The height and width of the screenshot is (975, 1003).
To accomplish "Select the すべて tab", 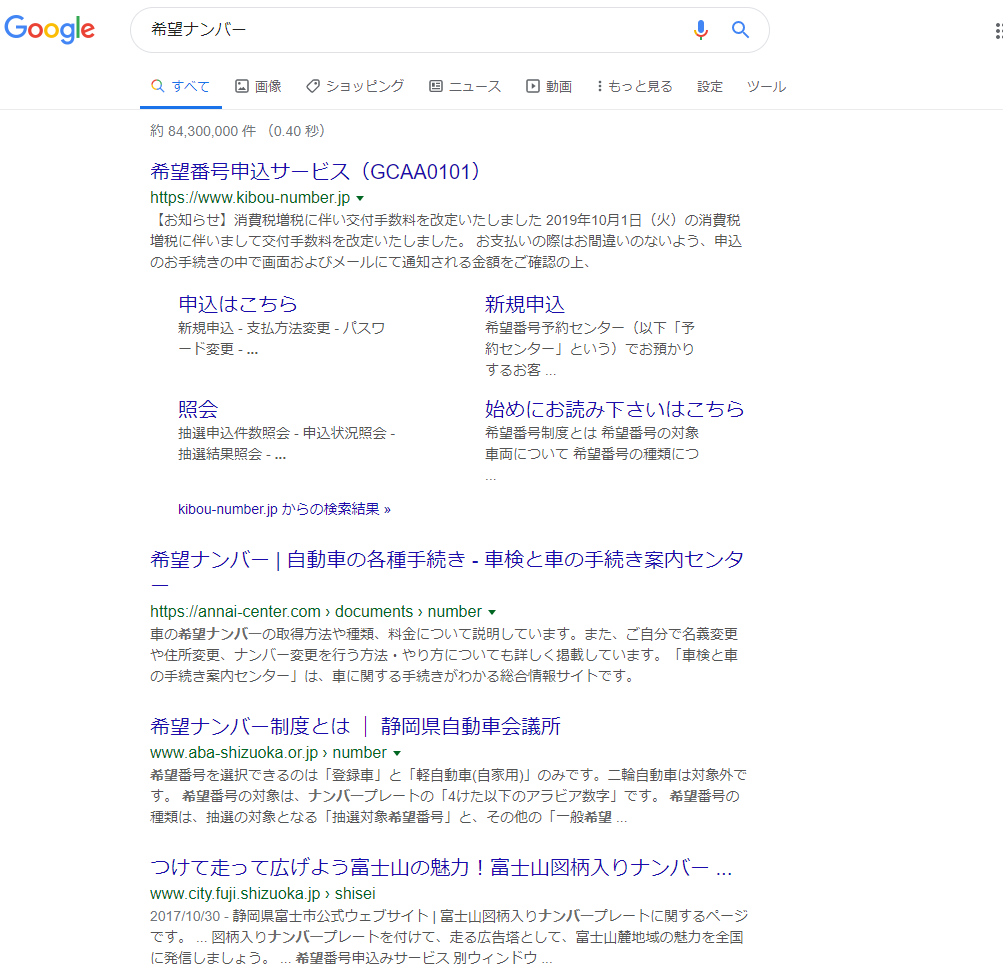I will pyautogui.click(x=180, y=87).
